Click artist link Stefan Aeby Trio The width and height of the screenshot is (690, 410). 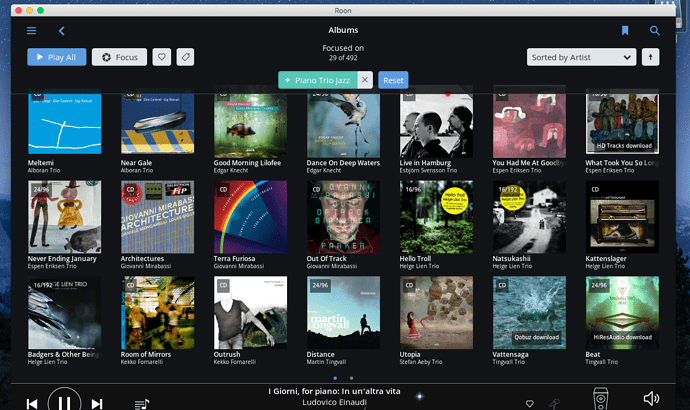421,362
